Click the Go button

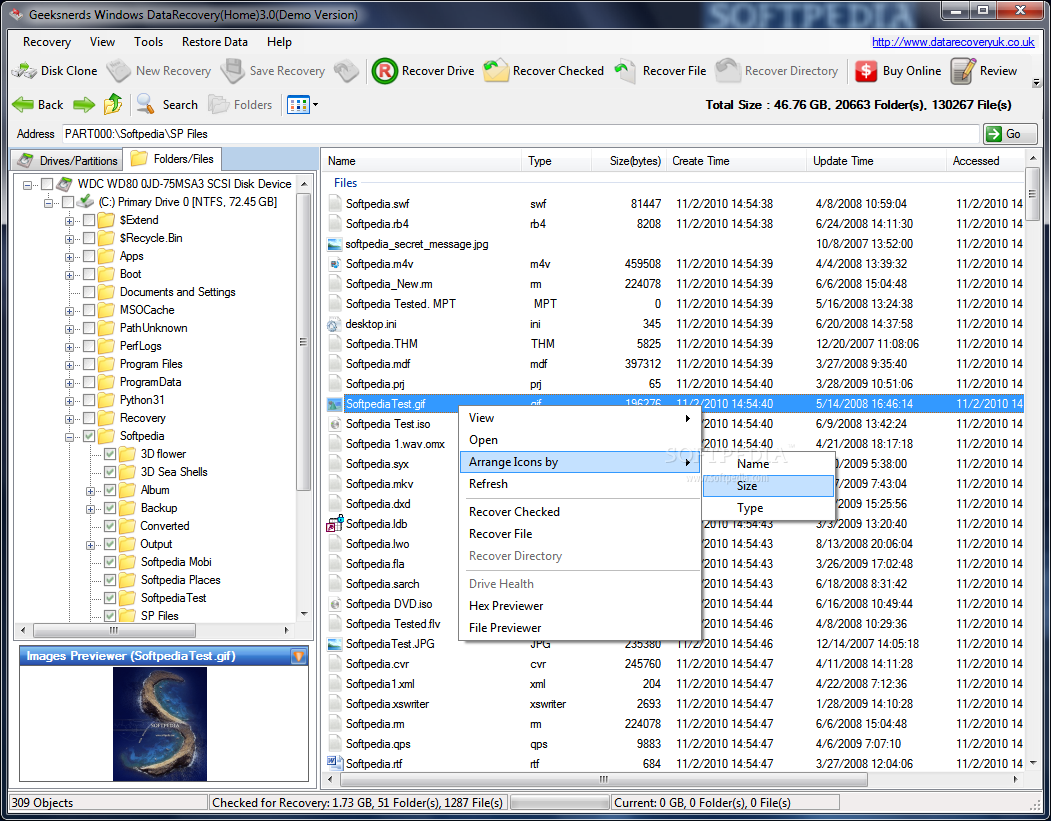(1009, 134)
